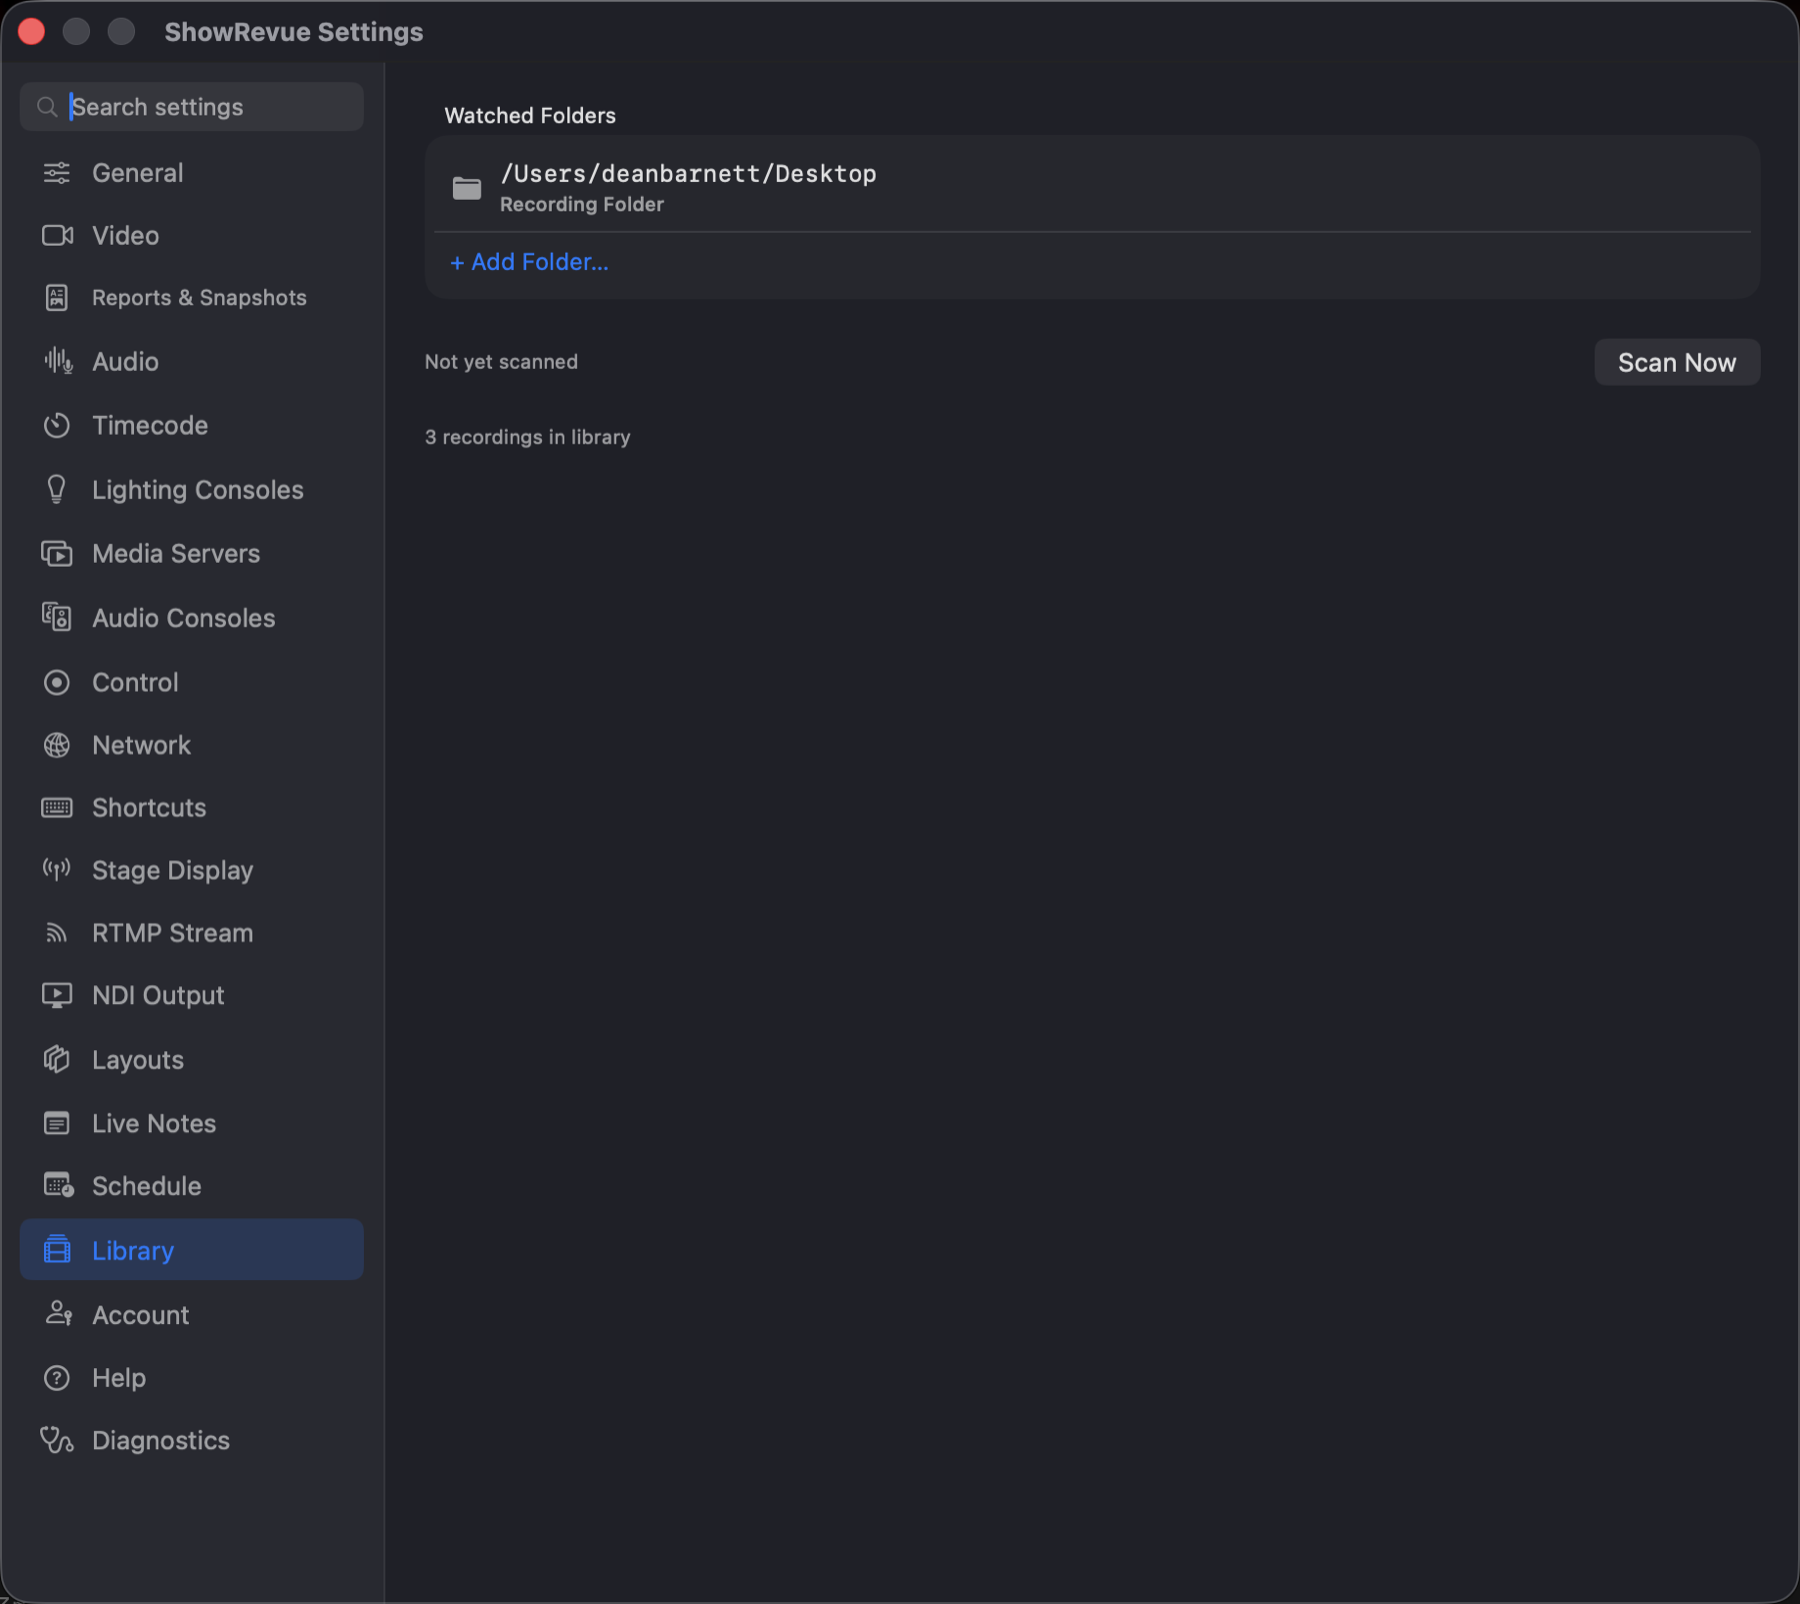
Task: Select RTMP Stream section
Action: coord(191,933)
